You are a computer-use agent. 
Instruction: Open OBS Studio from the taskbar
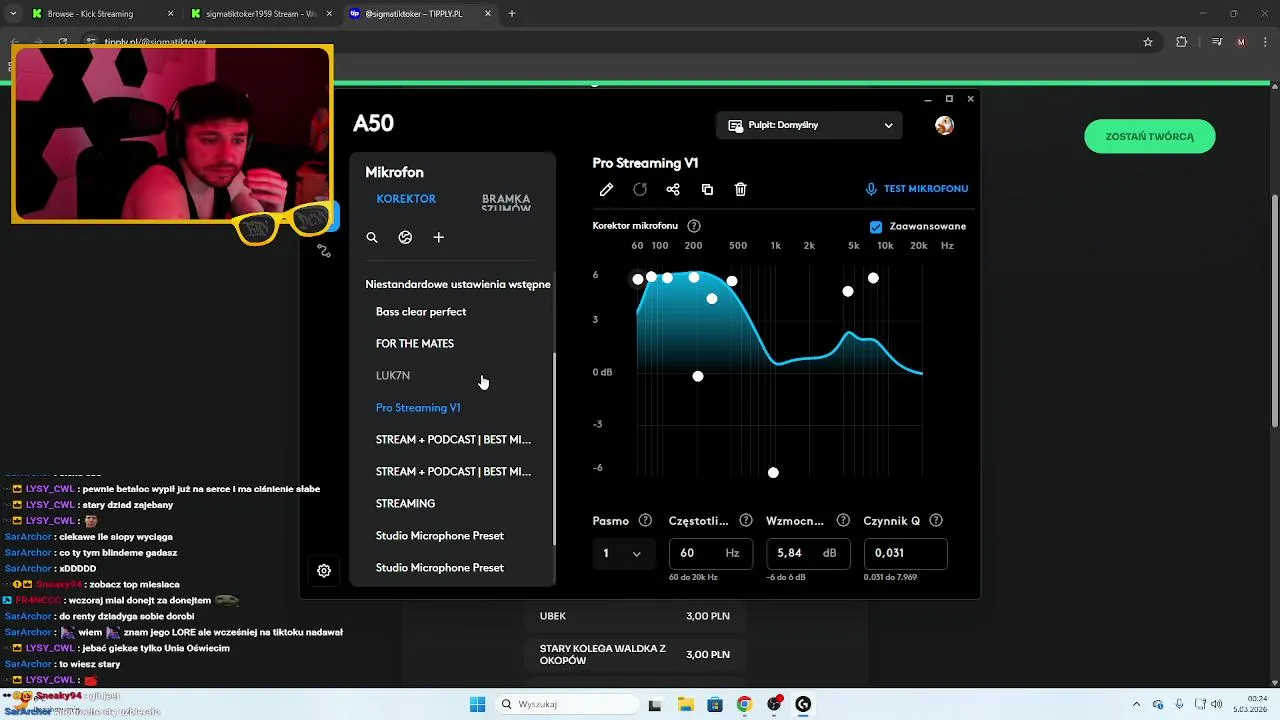pos(773,704)
